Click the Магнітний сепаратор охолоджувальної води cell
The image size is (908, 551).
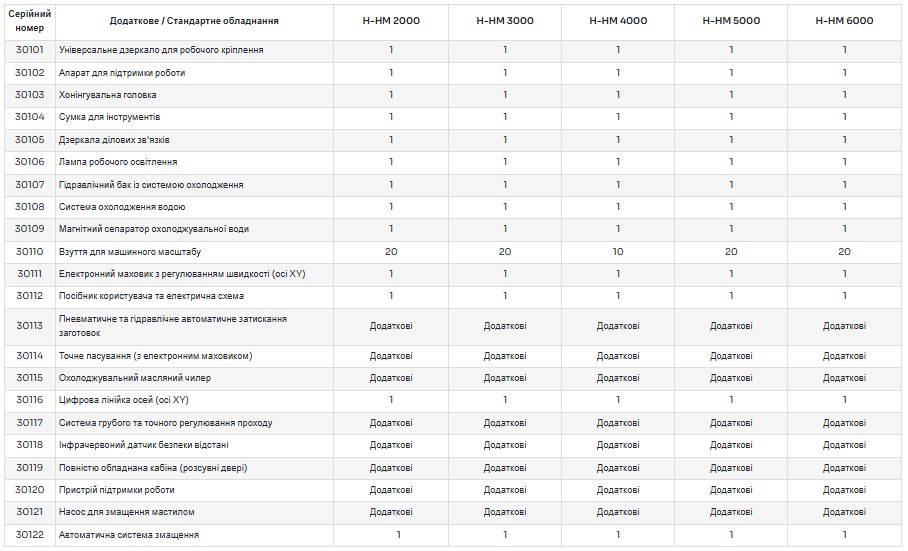154,229
